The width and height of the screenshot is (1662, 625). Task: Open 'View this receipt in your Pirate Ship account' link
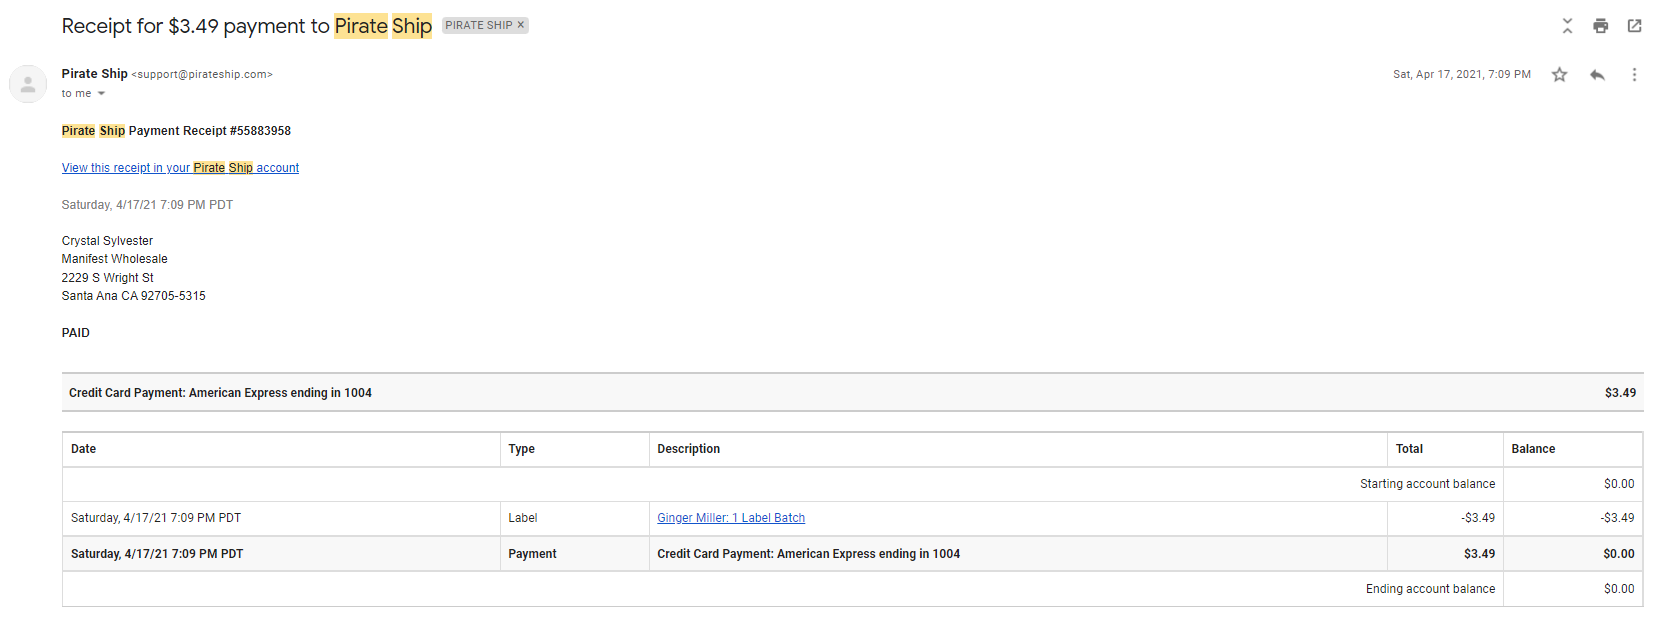pos(180,168)
